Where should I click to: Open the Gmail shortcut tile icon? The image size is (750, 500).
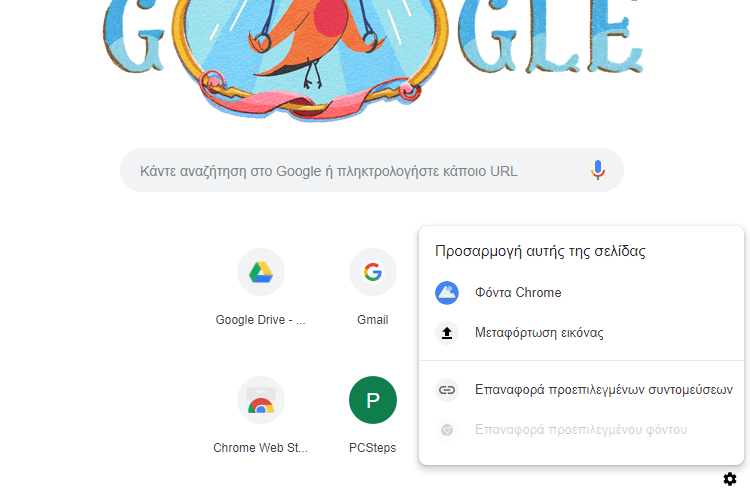point(373,272)
